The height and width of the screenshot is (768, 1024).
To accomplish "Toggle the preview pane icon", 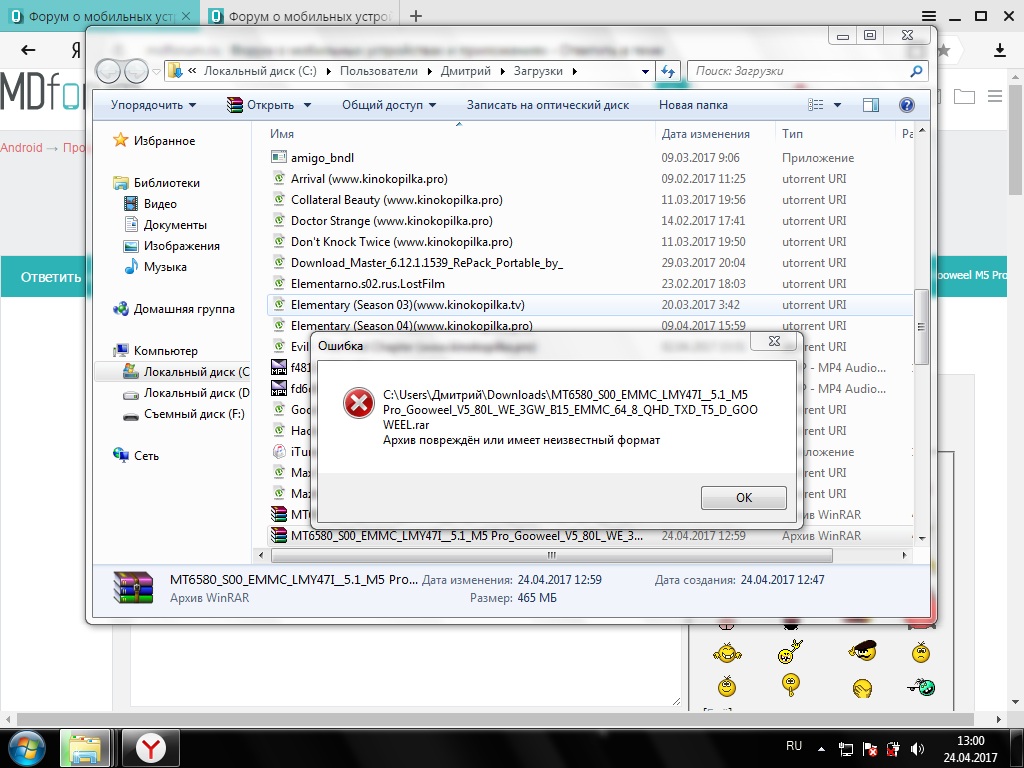I will 870,105.
